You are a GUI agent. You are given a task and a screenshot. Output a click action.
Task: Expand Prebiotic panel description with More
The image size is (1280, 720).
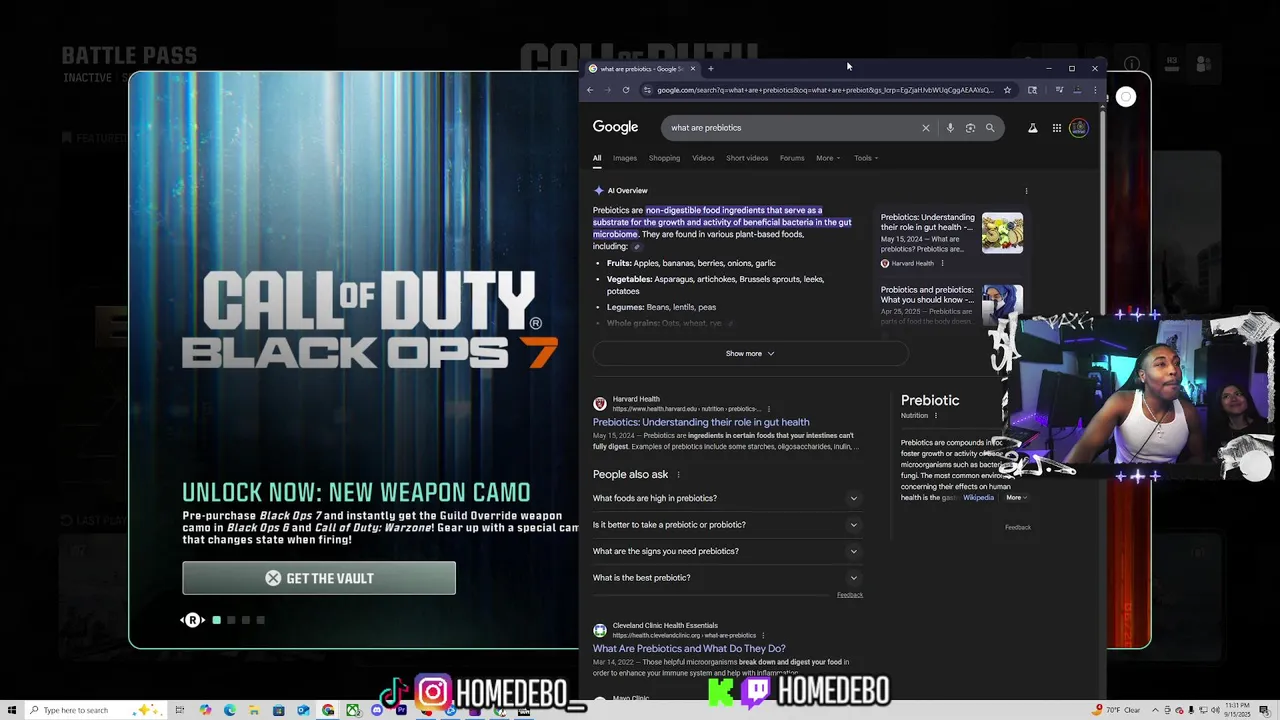[x=1016, y=498]
